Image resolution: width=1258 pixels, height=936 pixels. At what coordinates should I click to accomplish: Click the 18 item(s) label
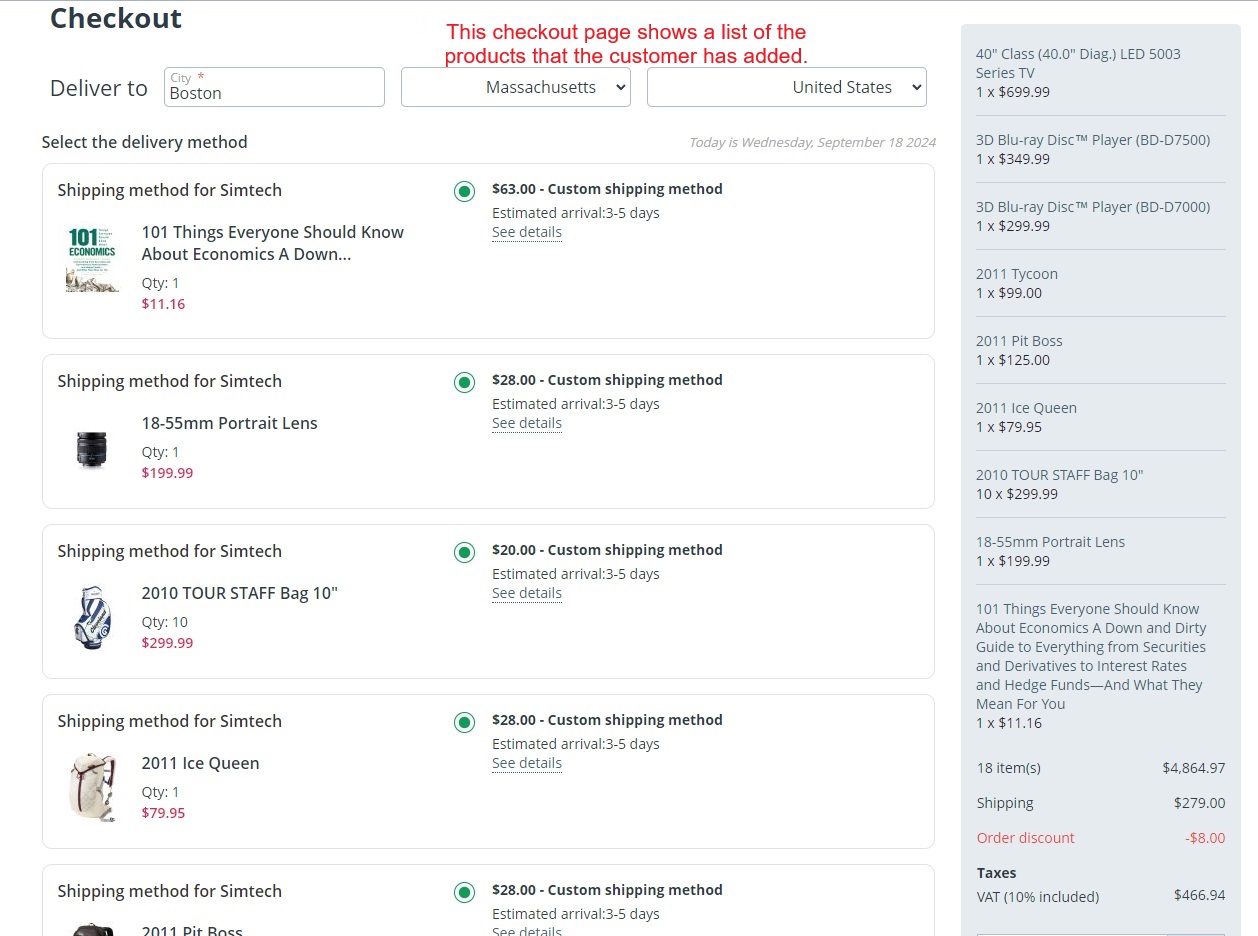[1009, 768]
